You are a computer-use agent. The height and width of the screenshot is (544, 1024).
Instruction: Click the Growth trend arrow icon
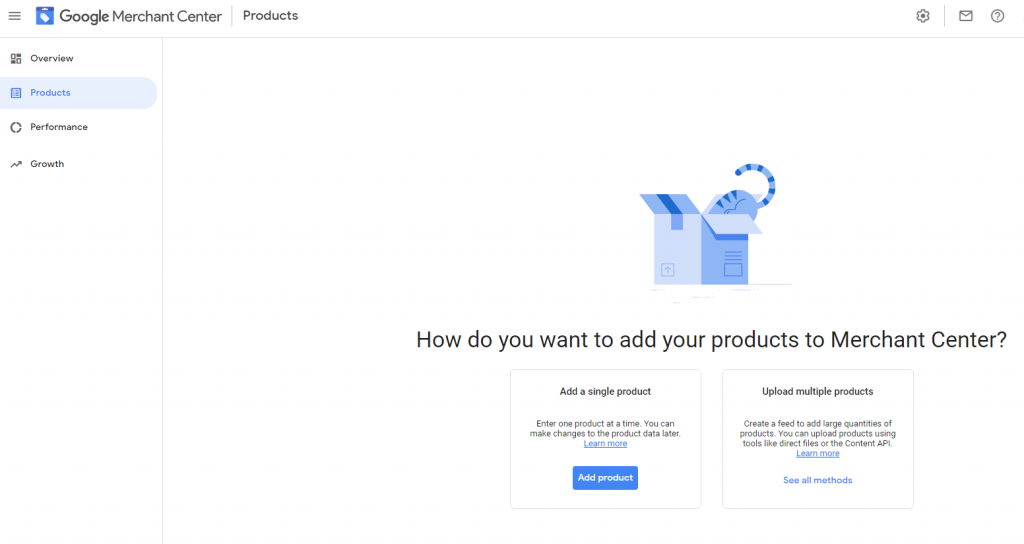point(16,164)
